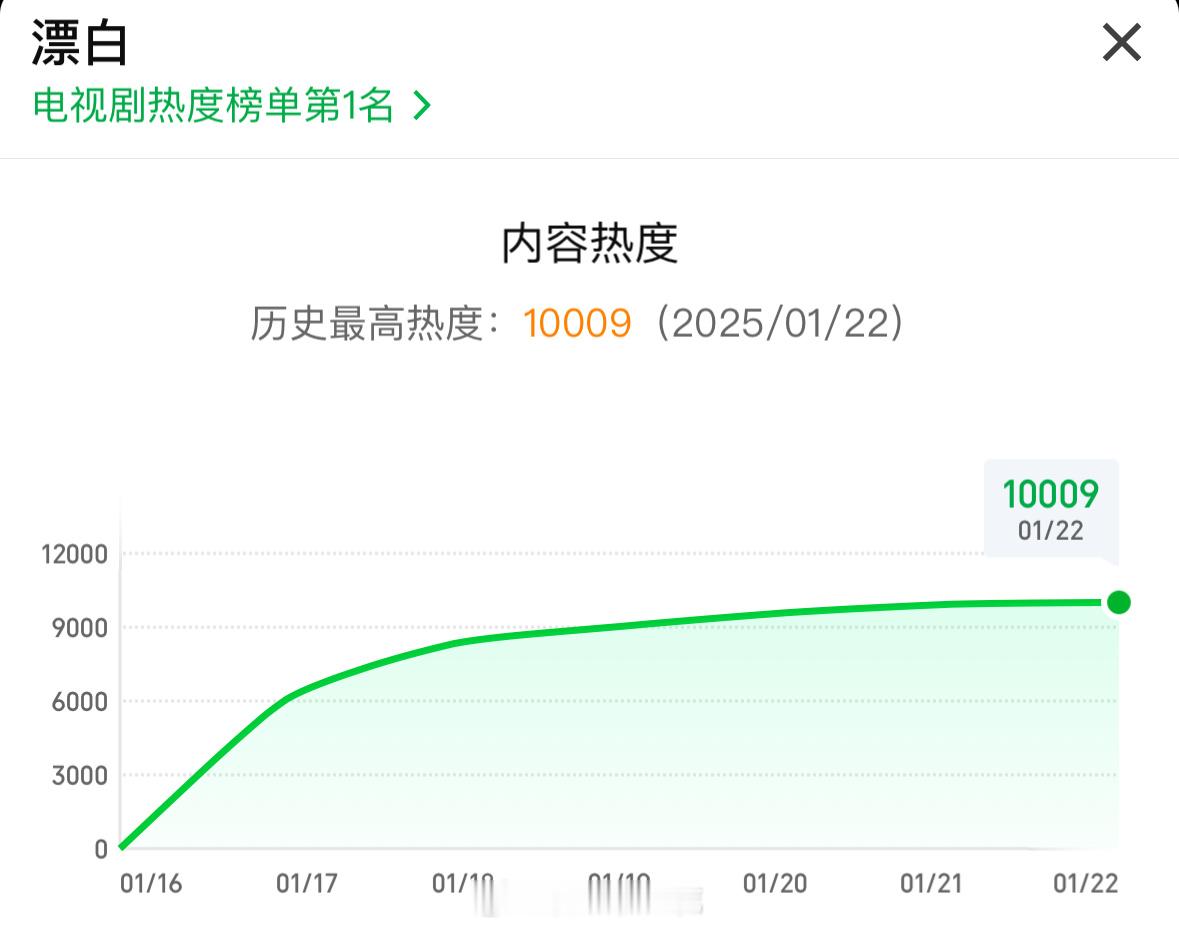Tap the 漂白 title text
The image size is (1179, 928).
coord(79,42)
